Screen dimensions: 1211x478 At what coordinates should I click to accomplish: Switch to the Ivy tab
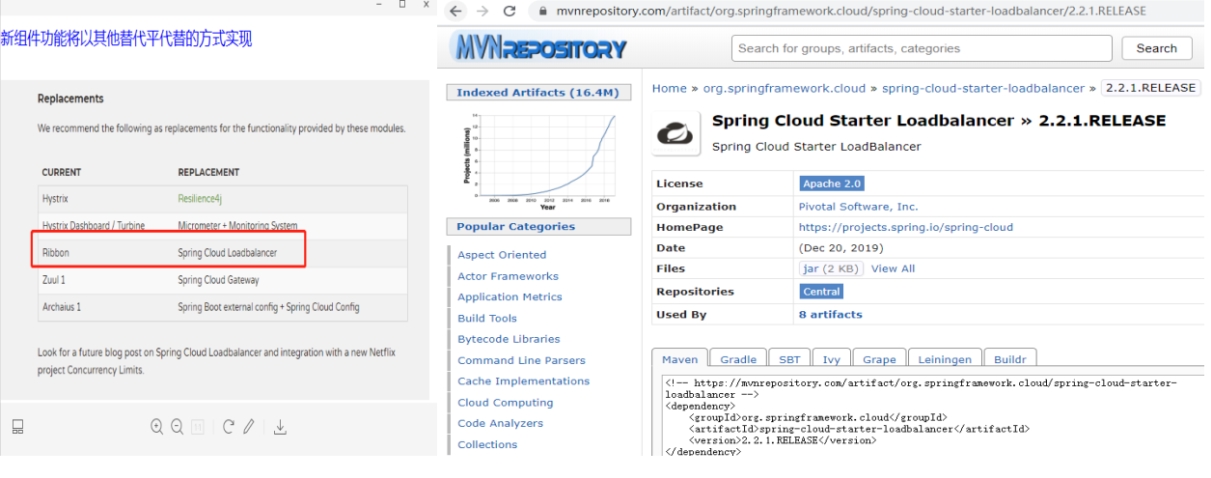pyautogui.click(x=832, y=359)
